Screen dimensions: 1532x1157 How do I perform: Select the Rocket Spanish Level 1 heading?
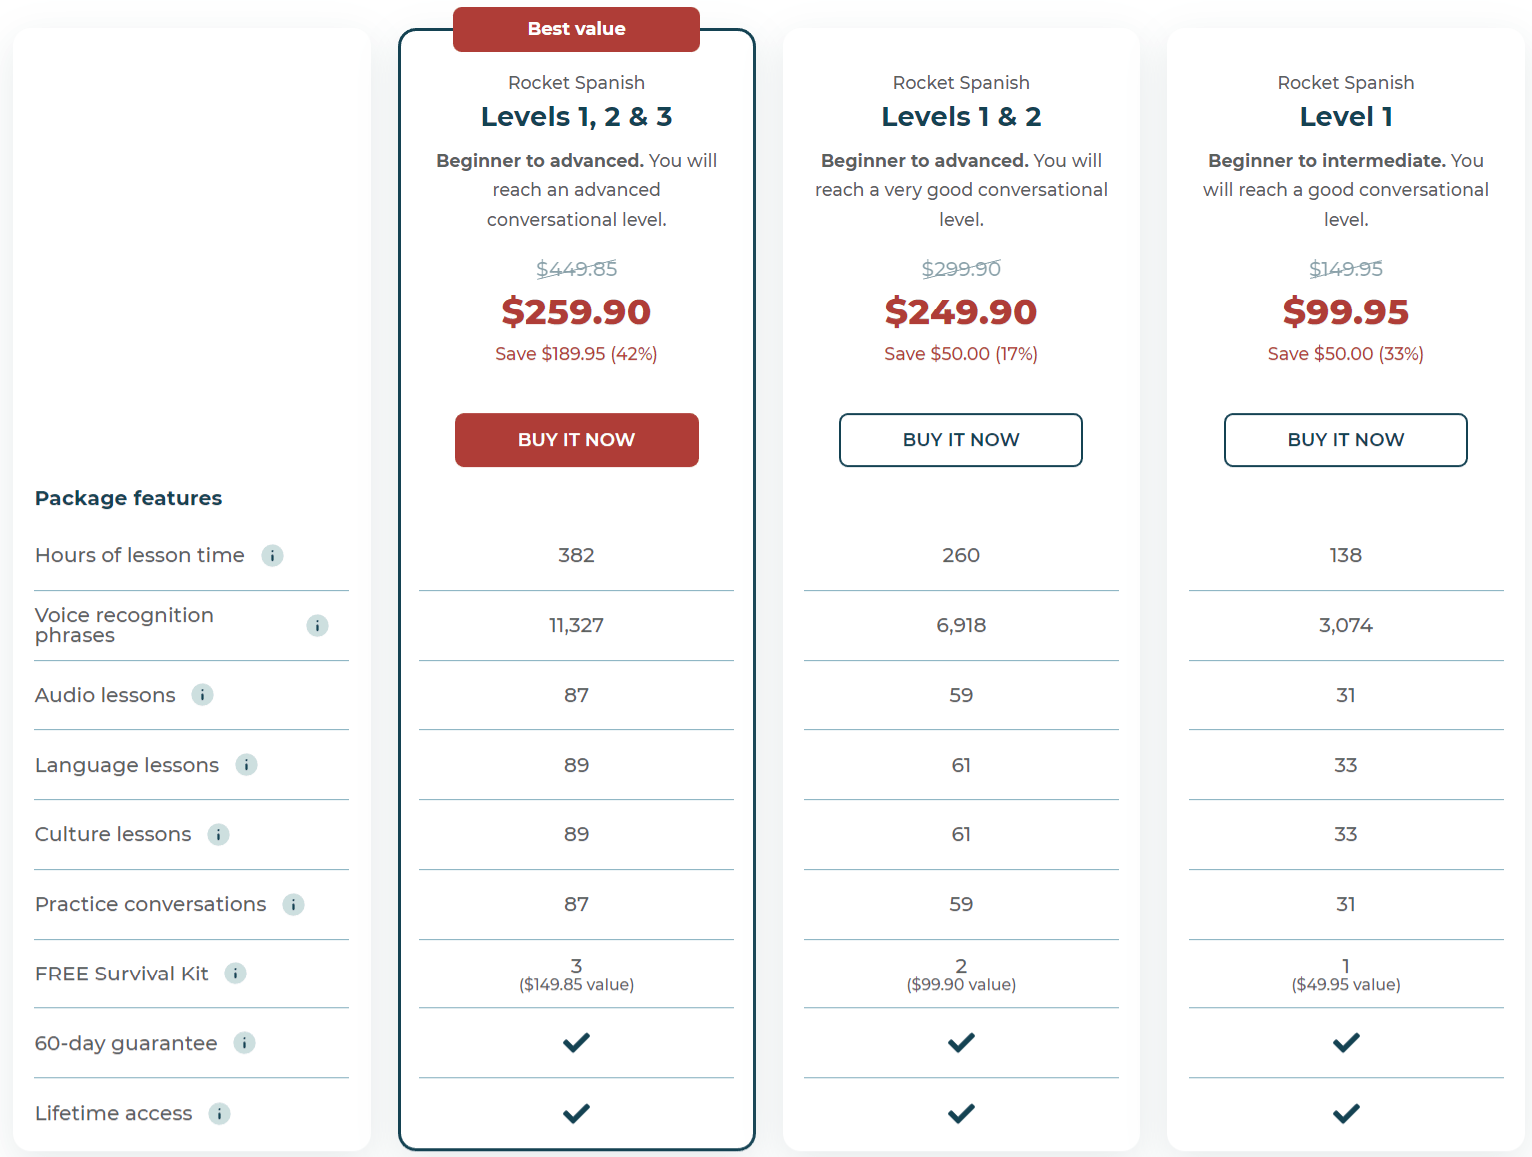[1345, 116]
